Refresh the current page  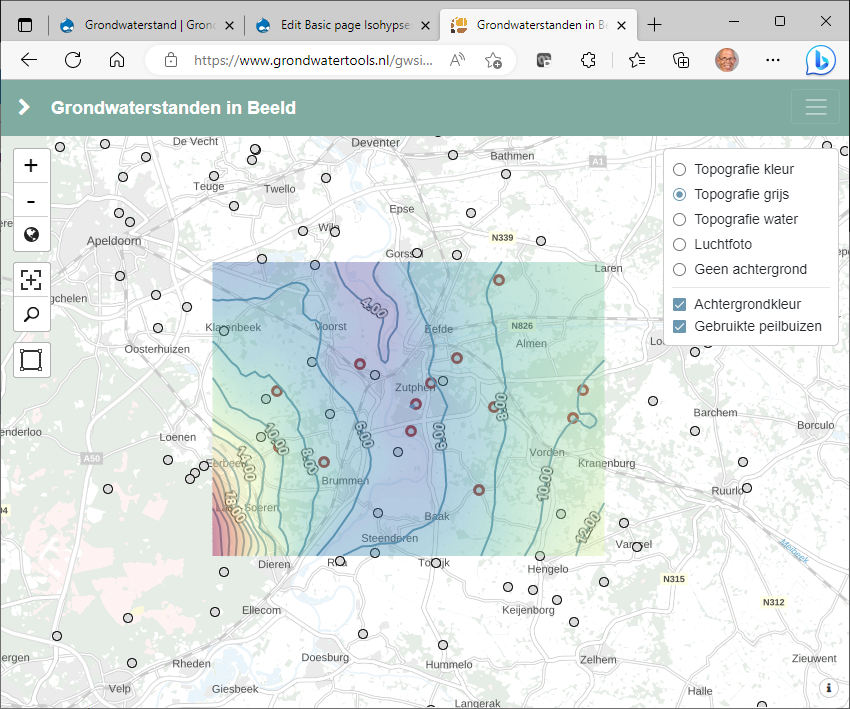[x=73, y=60]
